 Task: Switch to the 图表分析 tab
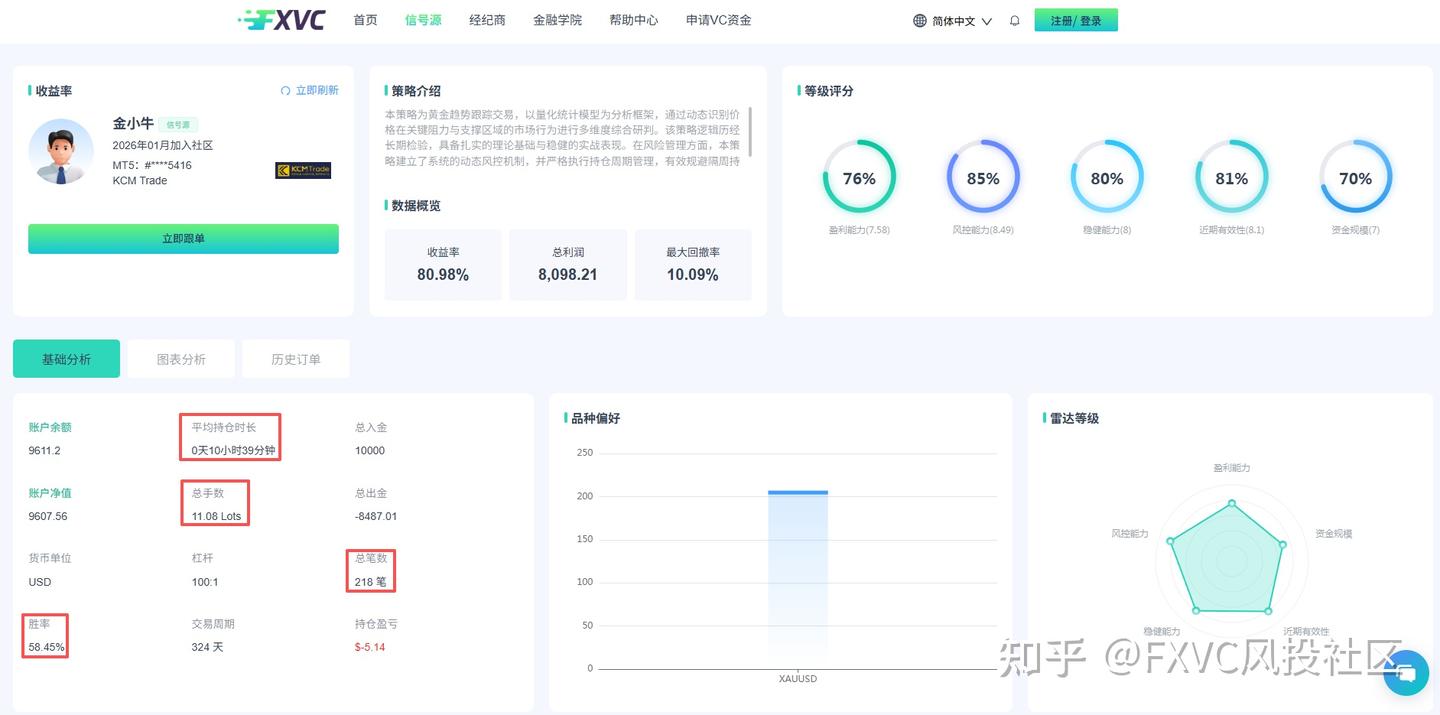[181, 358]
